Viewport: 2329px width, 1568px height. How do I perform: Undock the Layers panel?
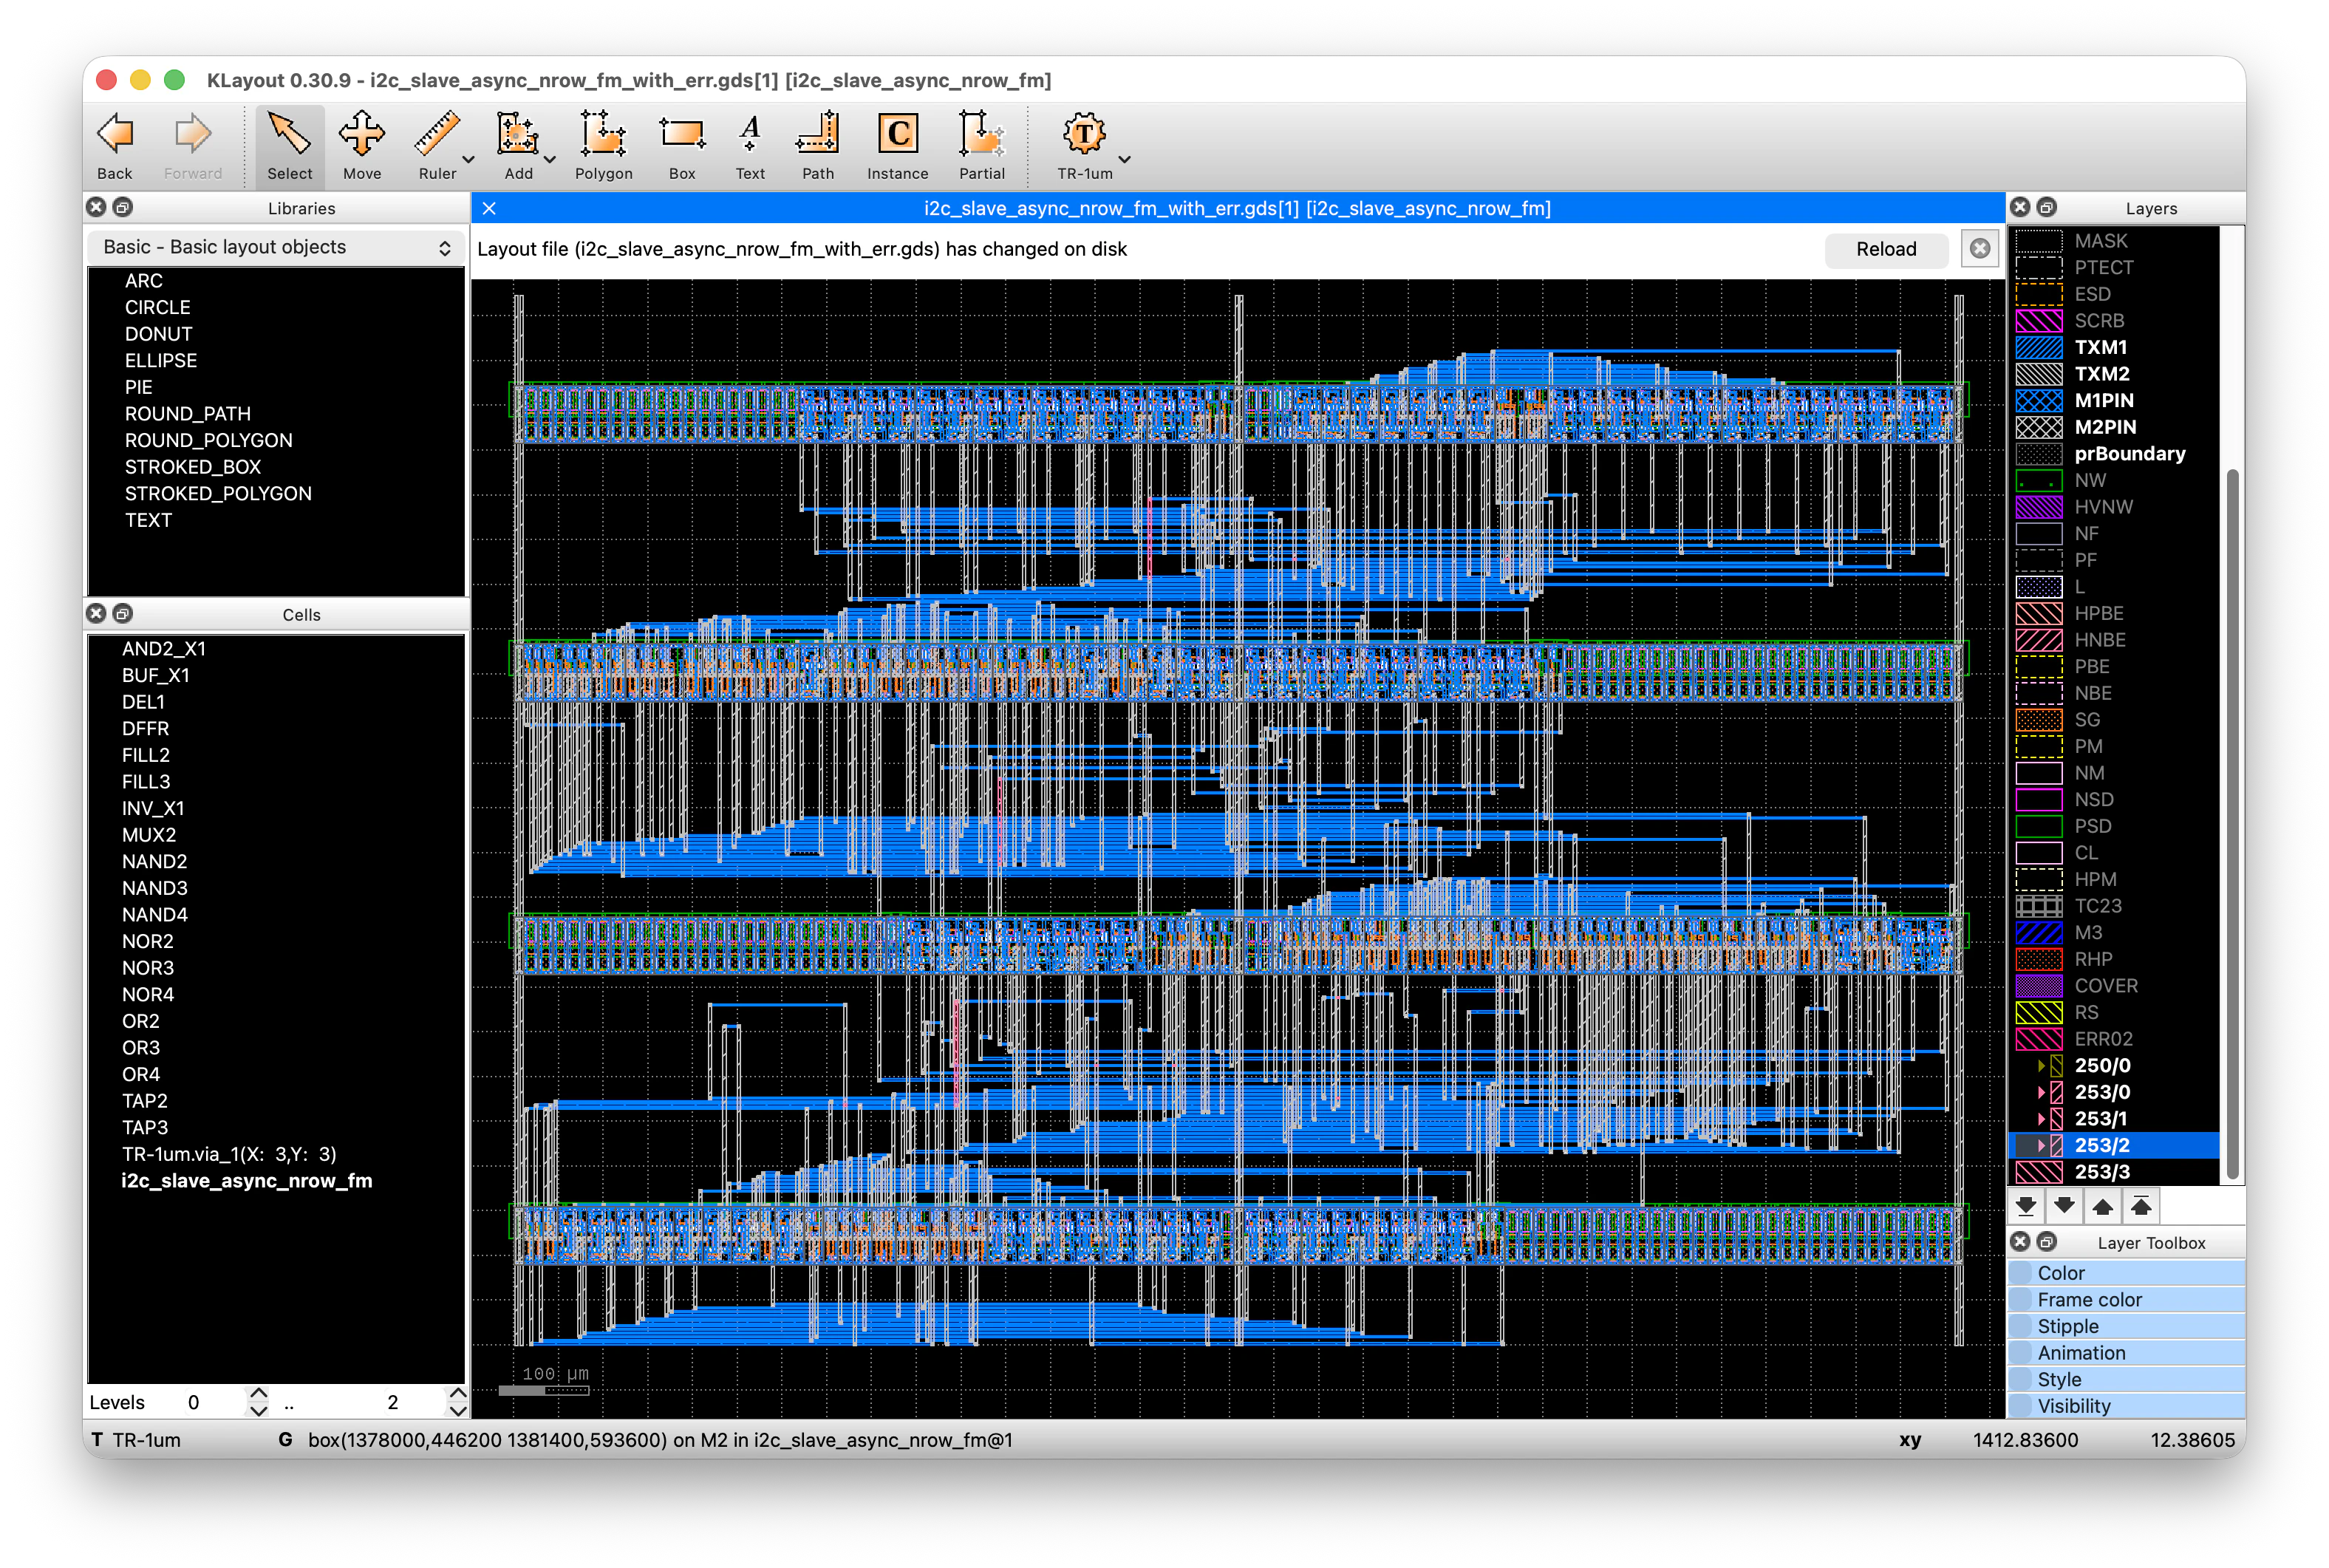(x=2047, y=207)
